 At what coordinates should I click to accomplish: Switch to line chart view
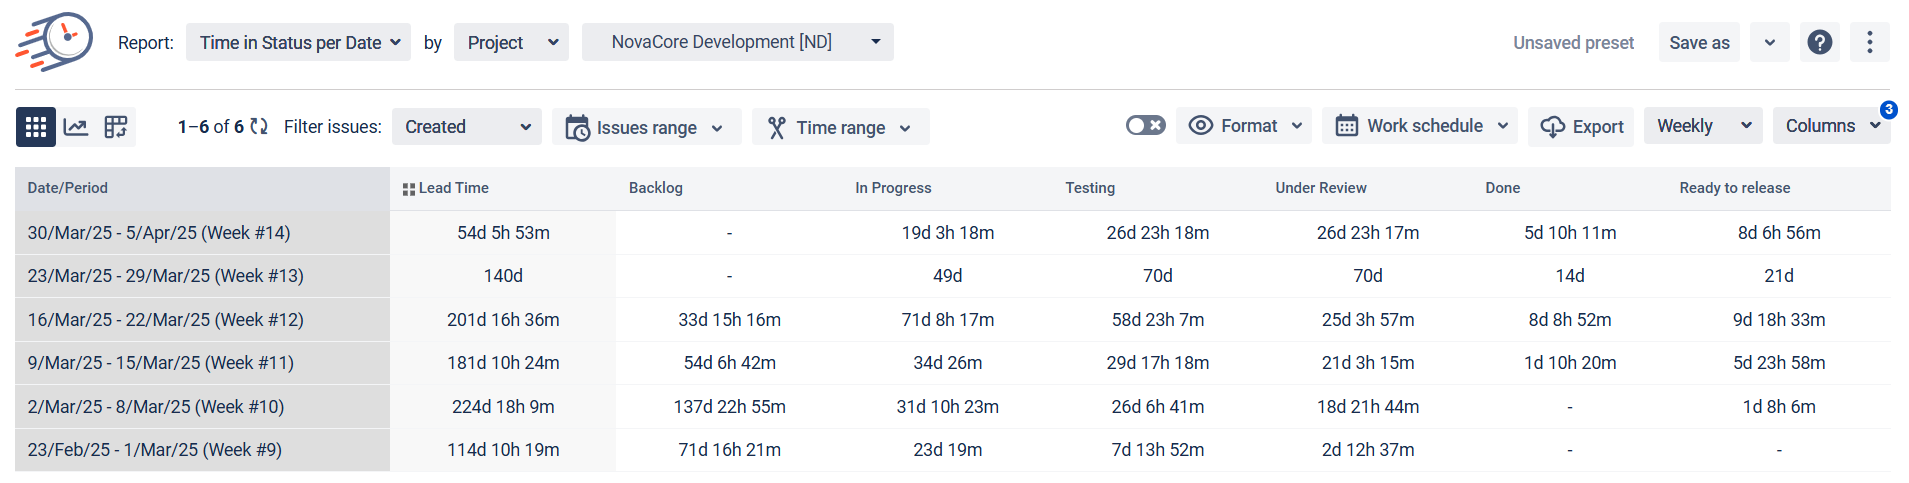[76, 127]
